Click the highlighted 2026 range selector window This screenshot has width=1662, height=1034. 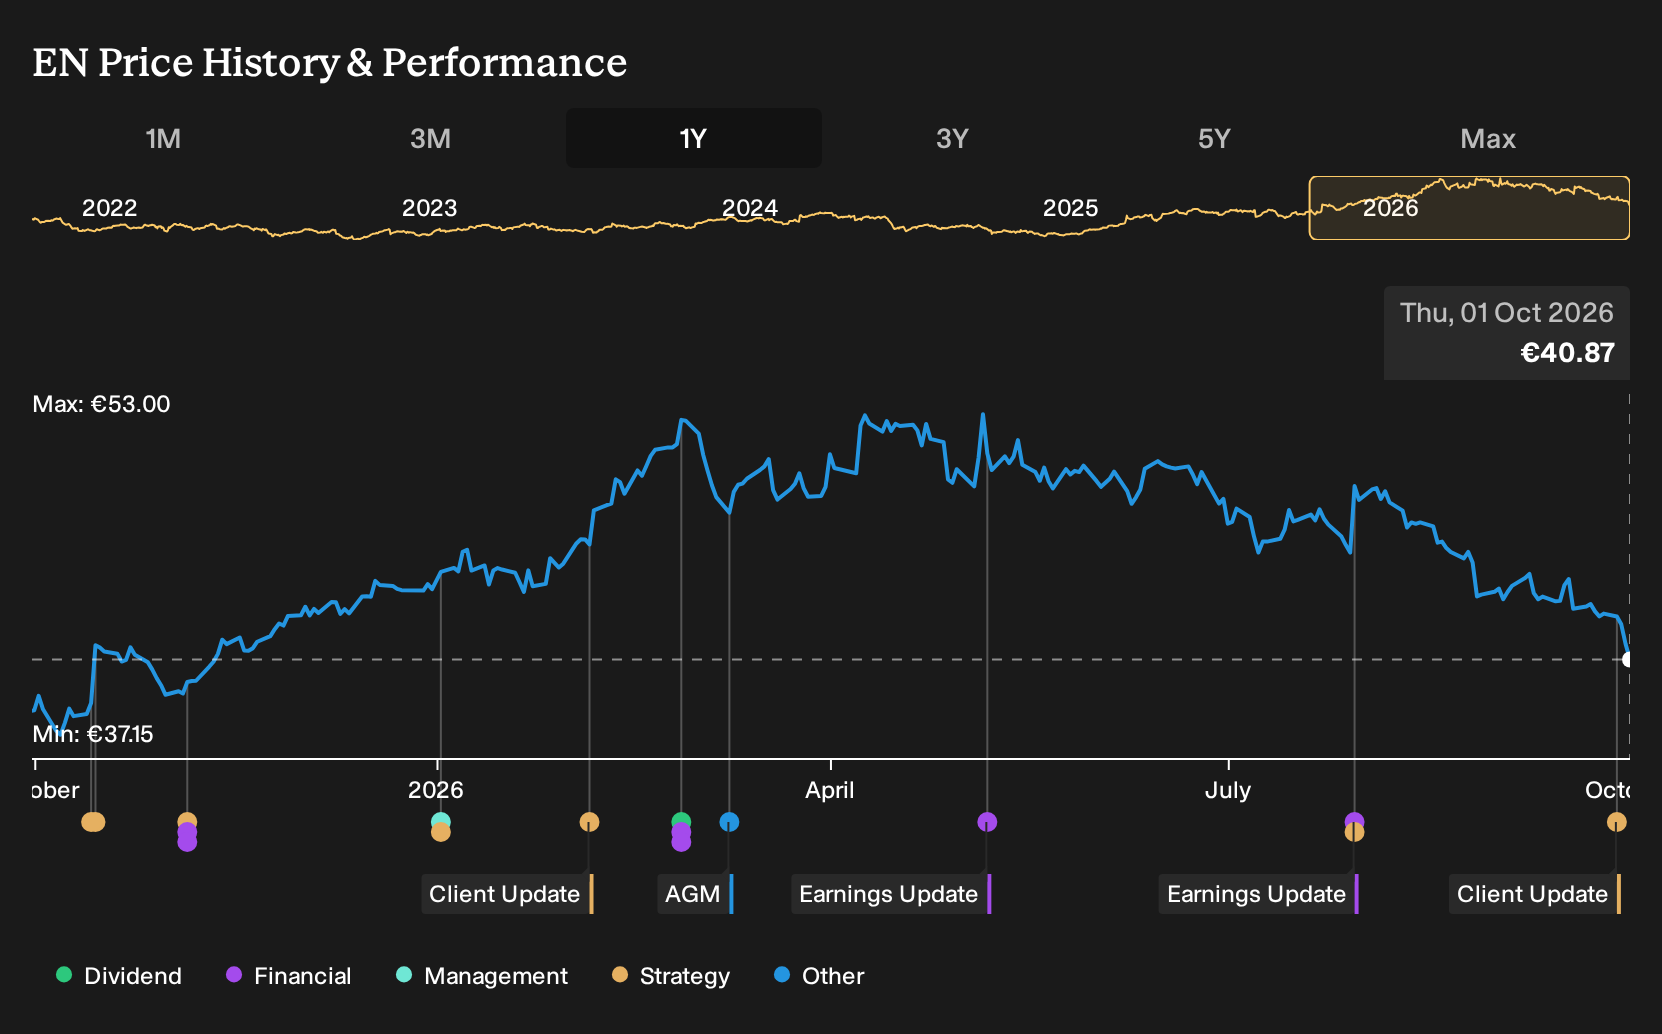pos(1469,208)
